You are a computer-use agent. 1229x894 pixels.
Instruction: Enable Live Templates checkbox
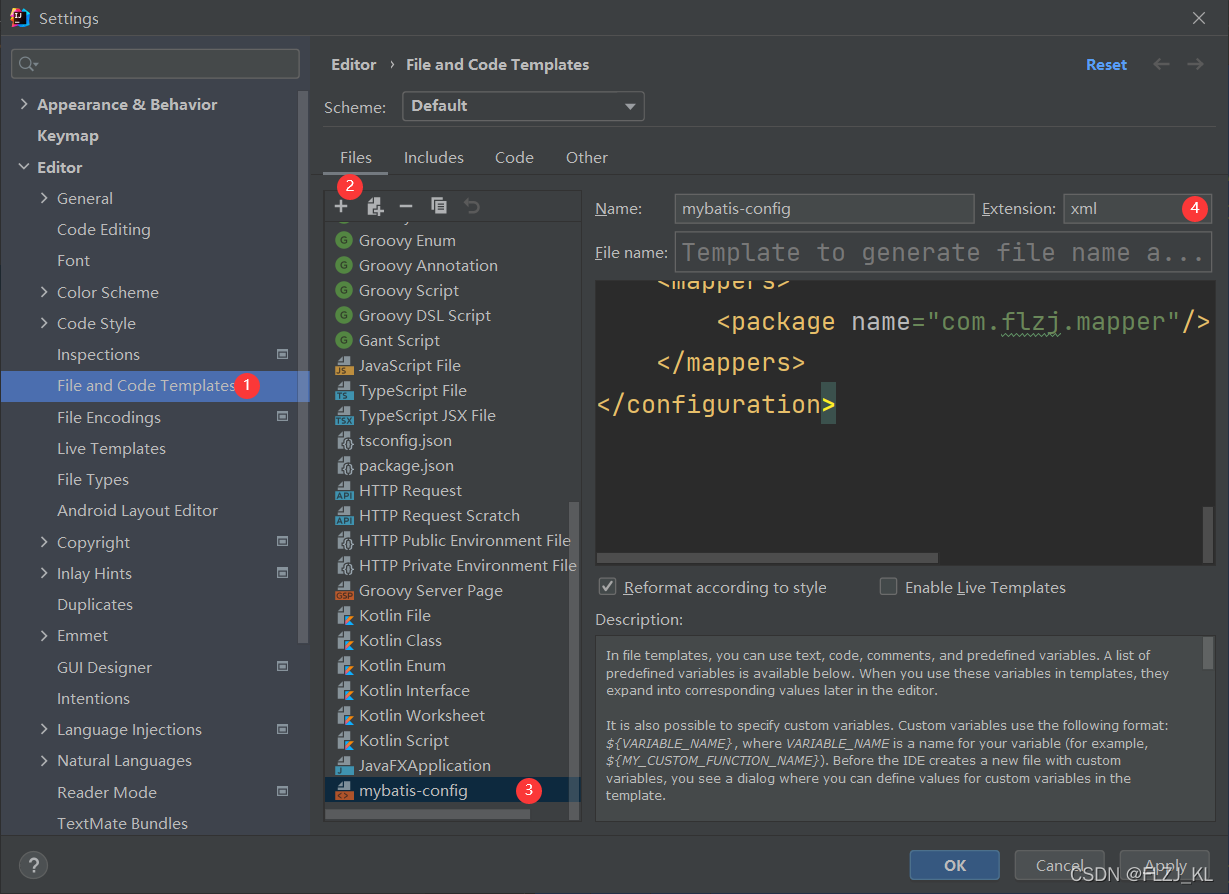(888, 587)
